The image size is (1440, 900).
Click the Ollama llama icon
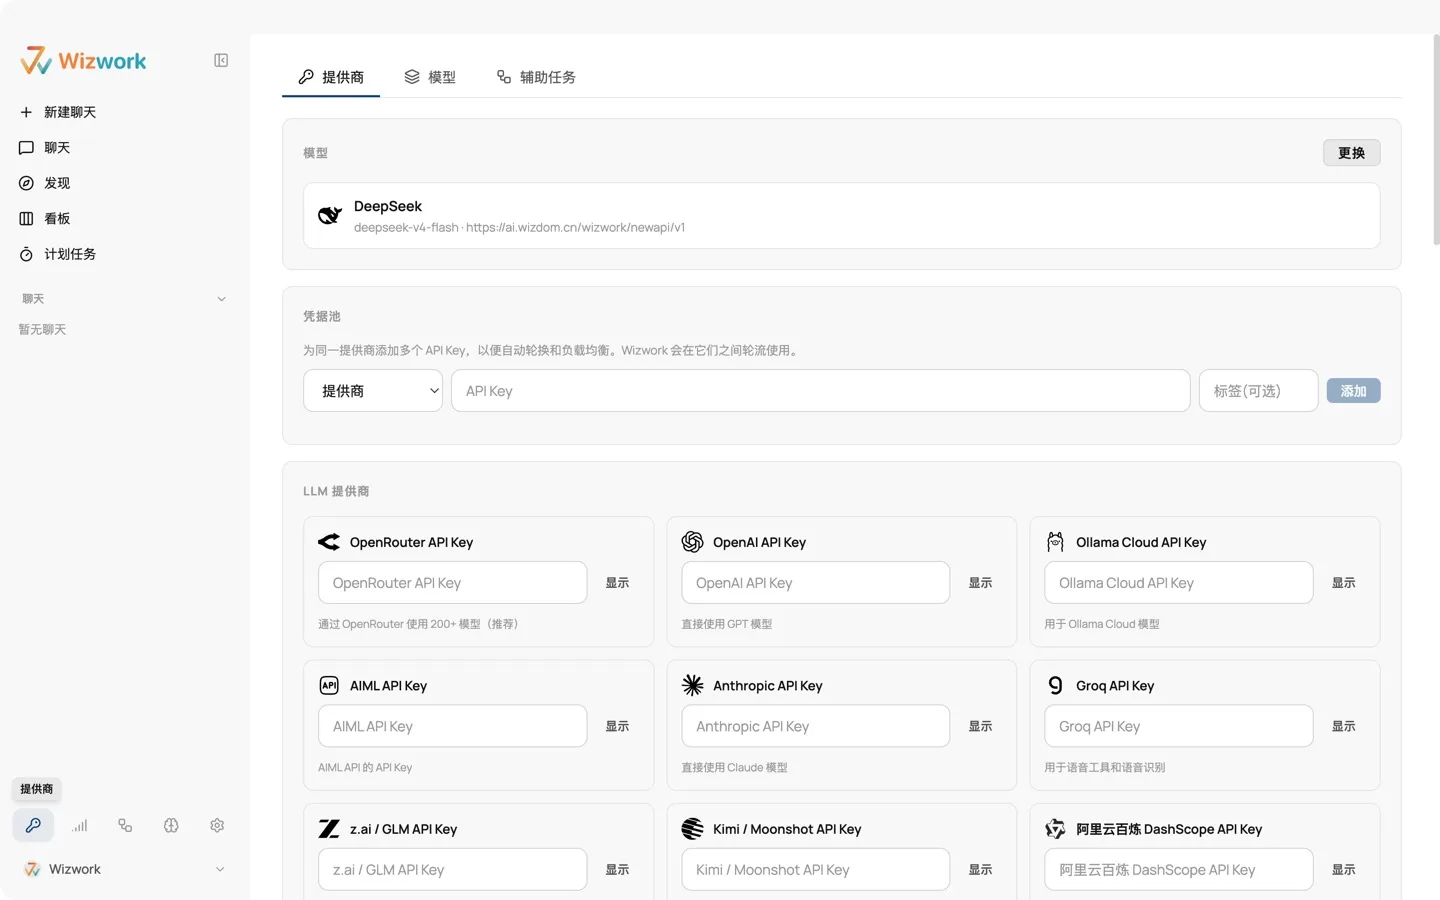tap(1055, 542)
